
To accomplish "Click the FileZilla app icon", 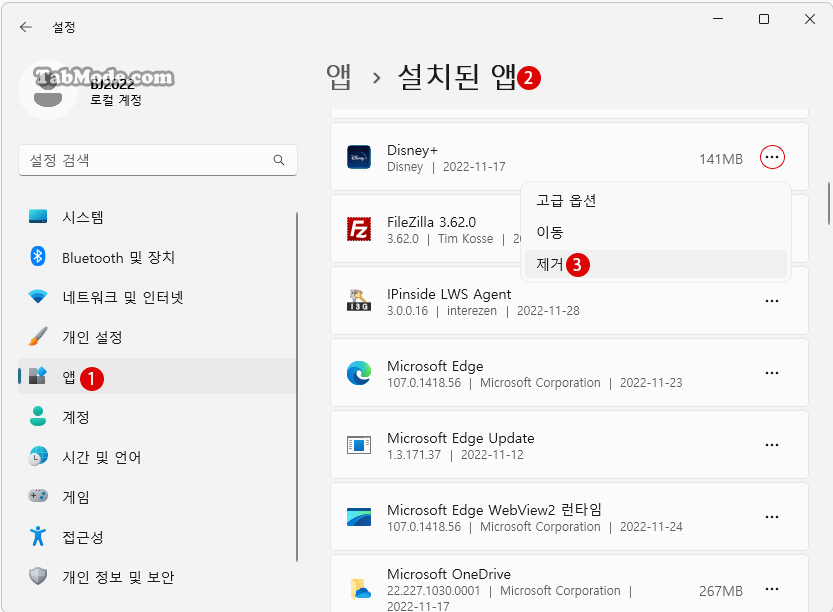I will [359, 229].
